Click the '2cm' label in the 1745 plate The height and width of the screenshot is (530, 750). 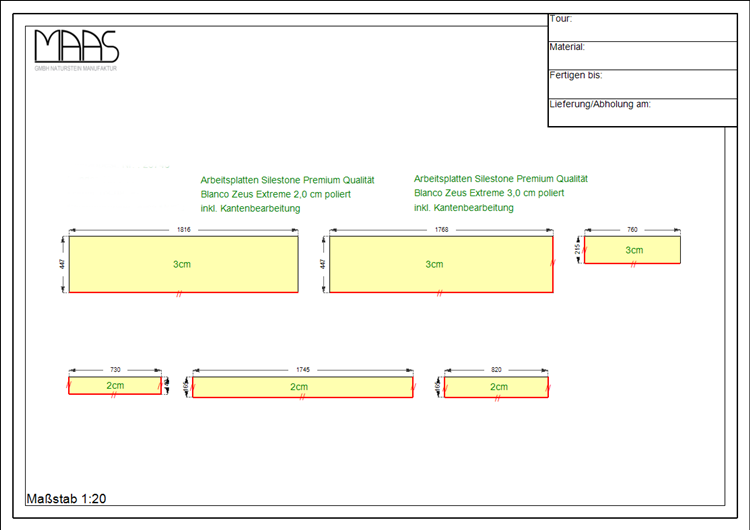(x=299, y=387)
